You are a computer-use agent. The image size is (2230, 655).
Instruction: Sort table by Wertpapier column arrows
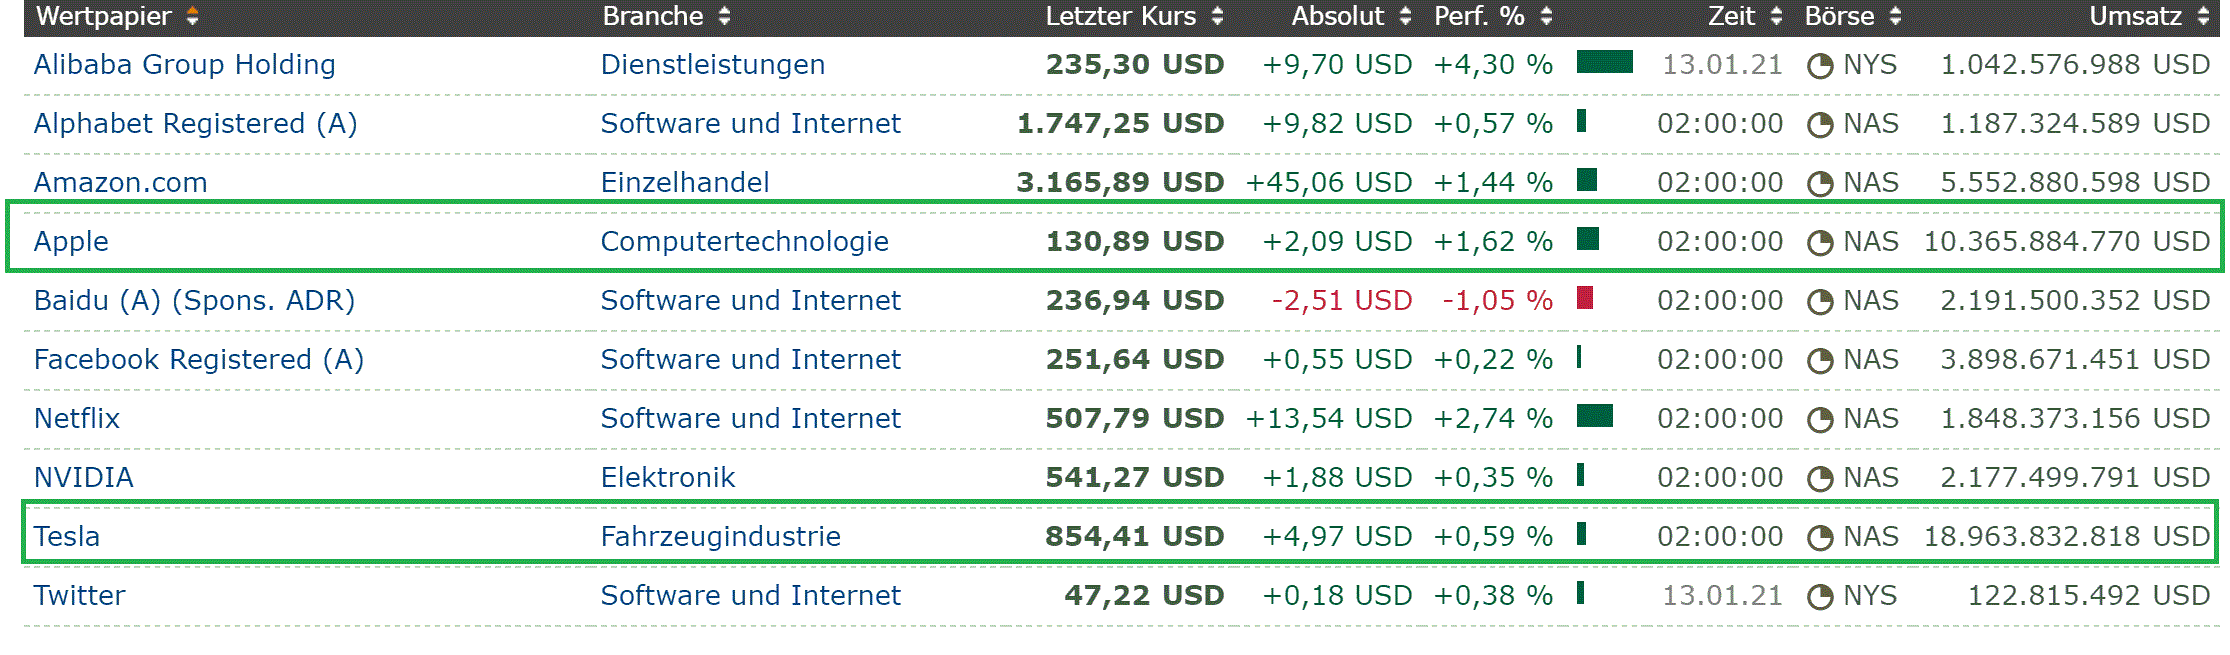[x=192, y=17]
